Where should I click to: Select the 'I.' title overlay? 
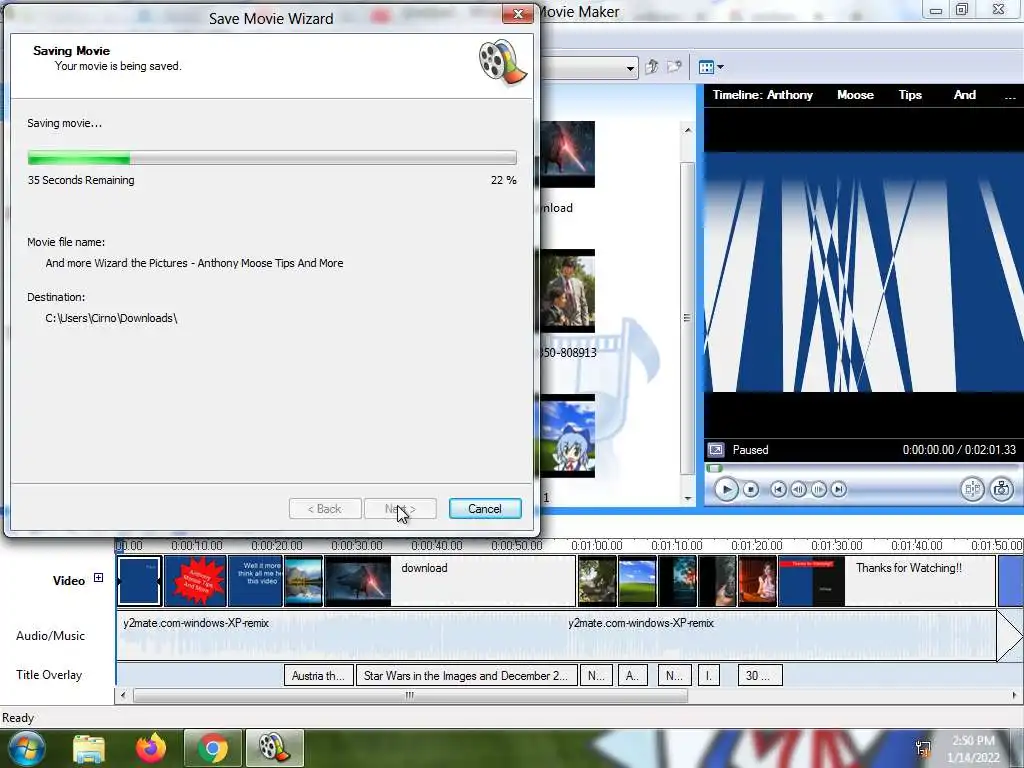pyautogui.click(x=709, y=675)
